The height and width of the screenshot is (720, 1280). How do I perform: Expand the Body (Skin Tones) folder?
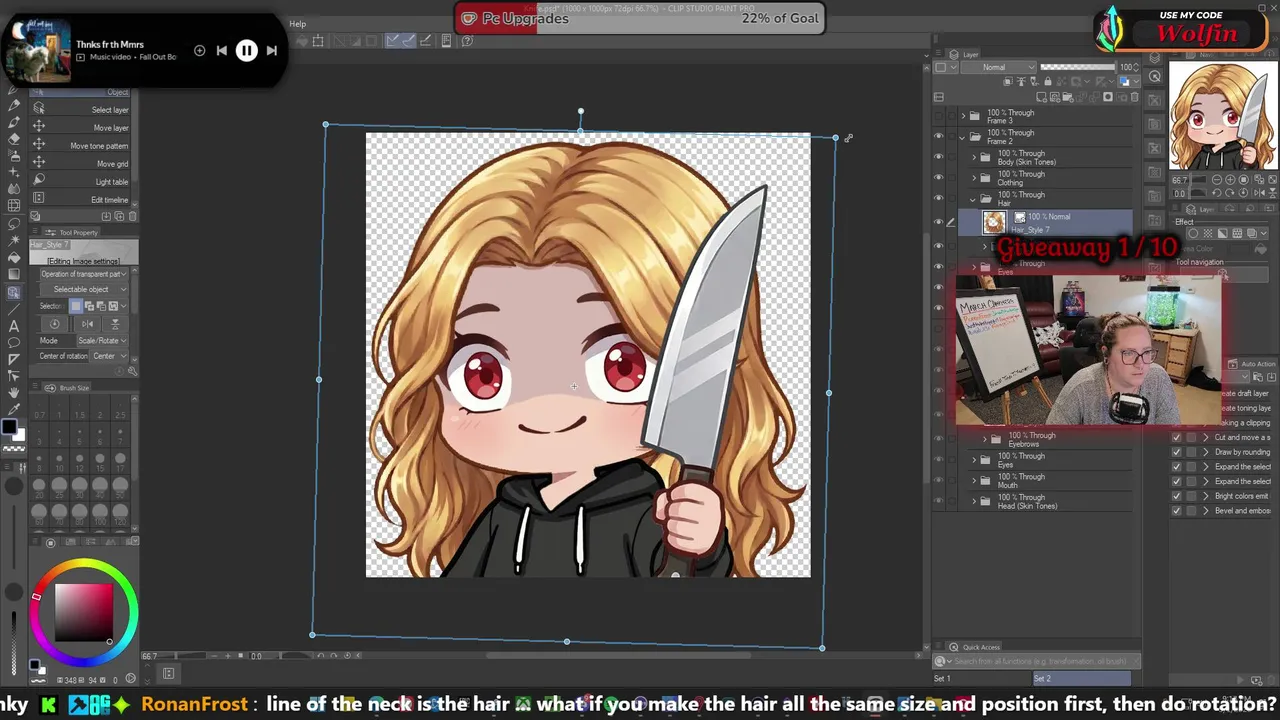coord(975,158)
